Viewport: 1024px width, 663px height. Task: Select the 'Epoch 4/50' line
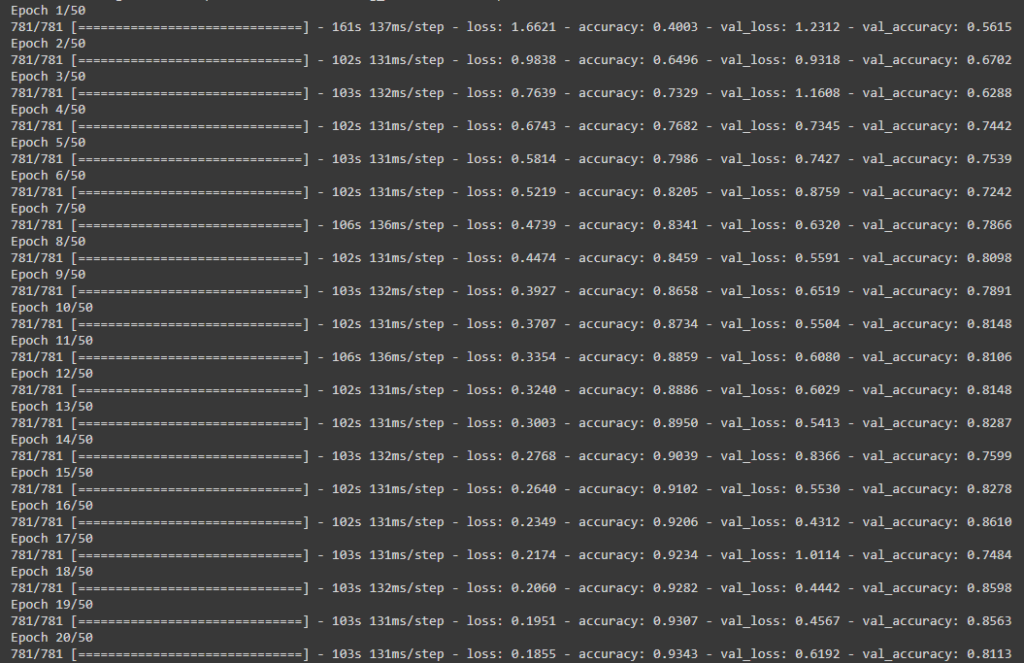click(48, 109)
